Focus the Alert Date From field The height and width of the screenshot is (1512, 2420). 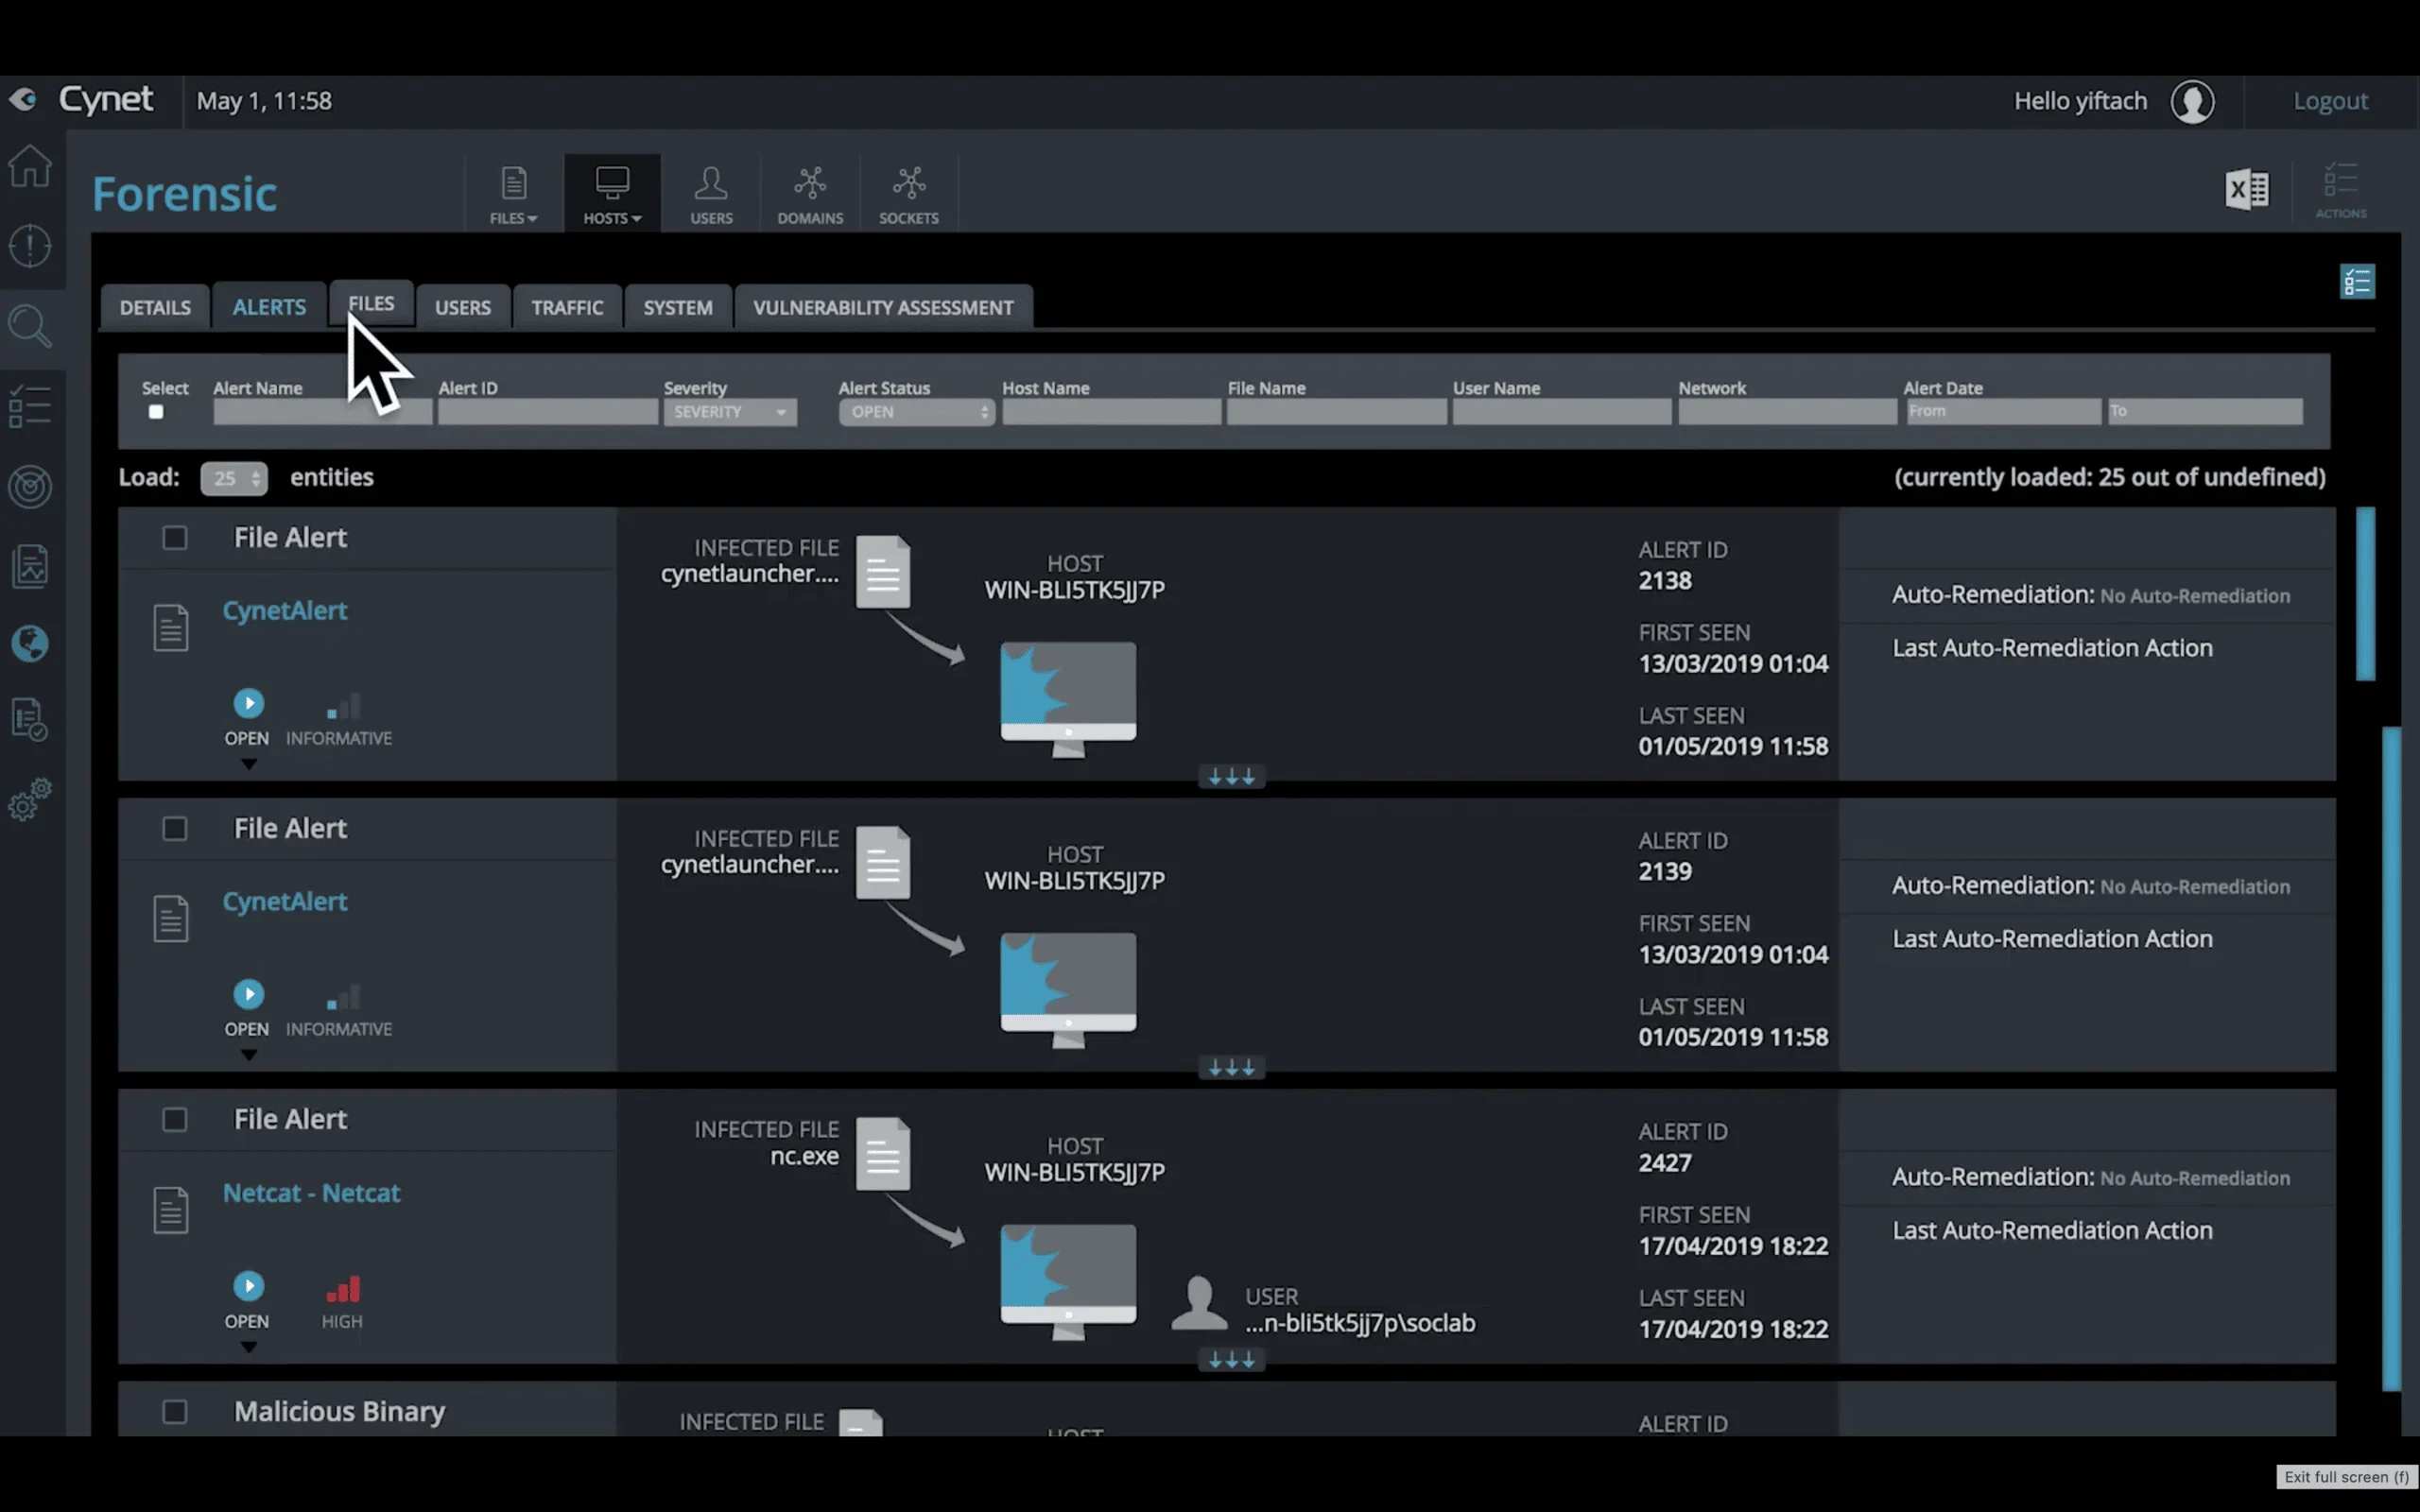coord(2003,412)
